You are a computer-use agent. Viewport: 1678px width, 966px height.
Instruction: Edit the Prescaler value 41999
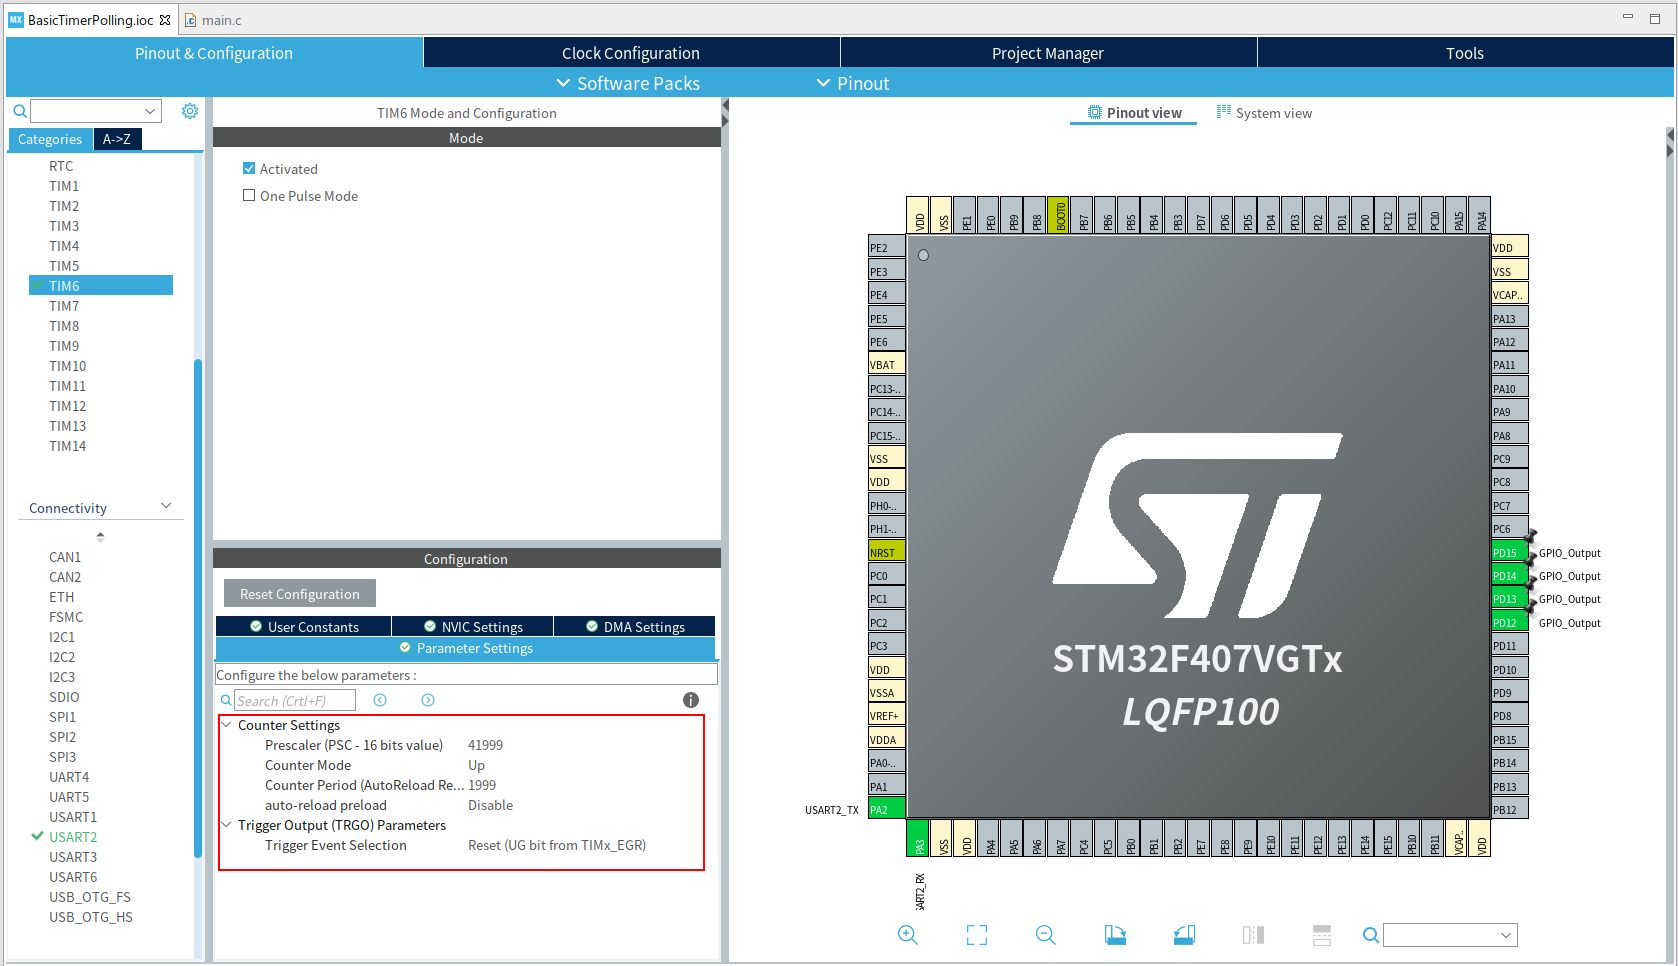point(485,745)
